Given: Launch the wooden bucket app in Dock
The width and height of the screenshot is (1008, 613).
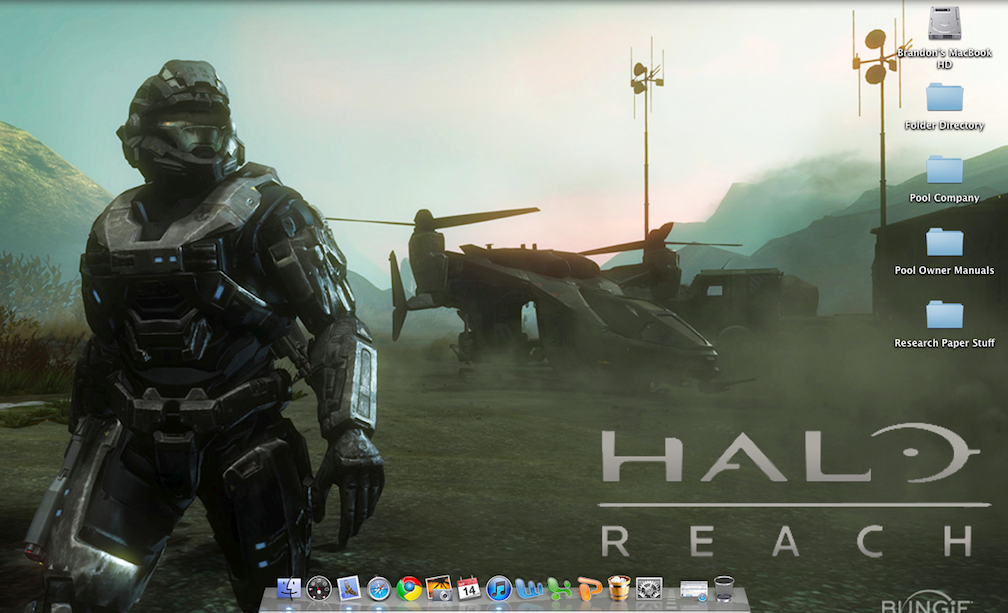Looking at the screenshot, I should coord(618,588).
